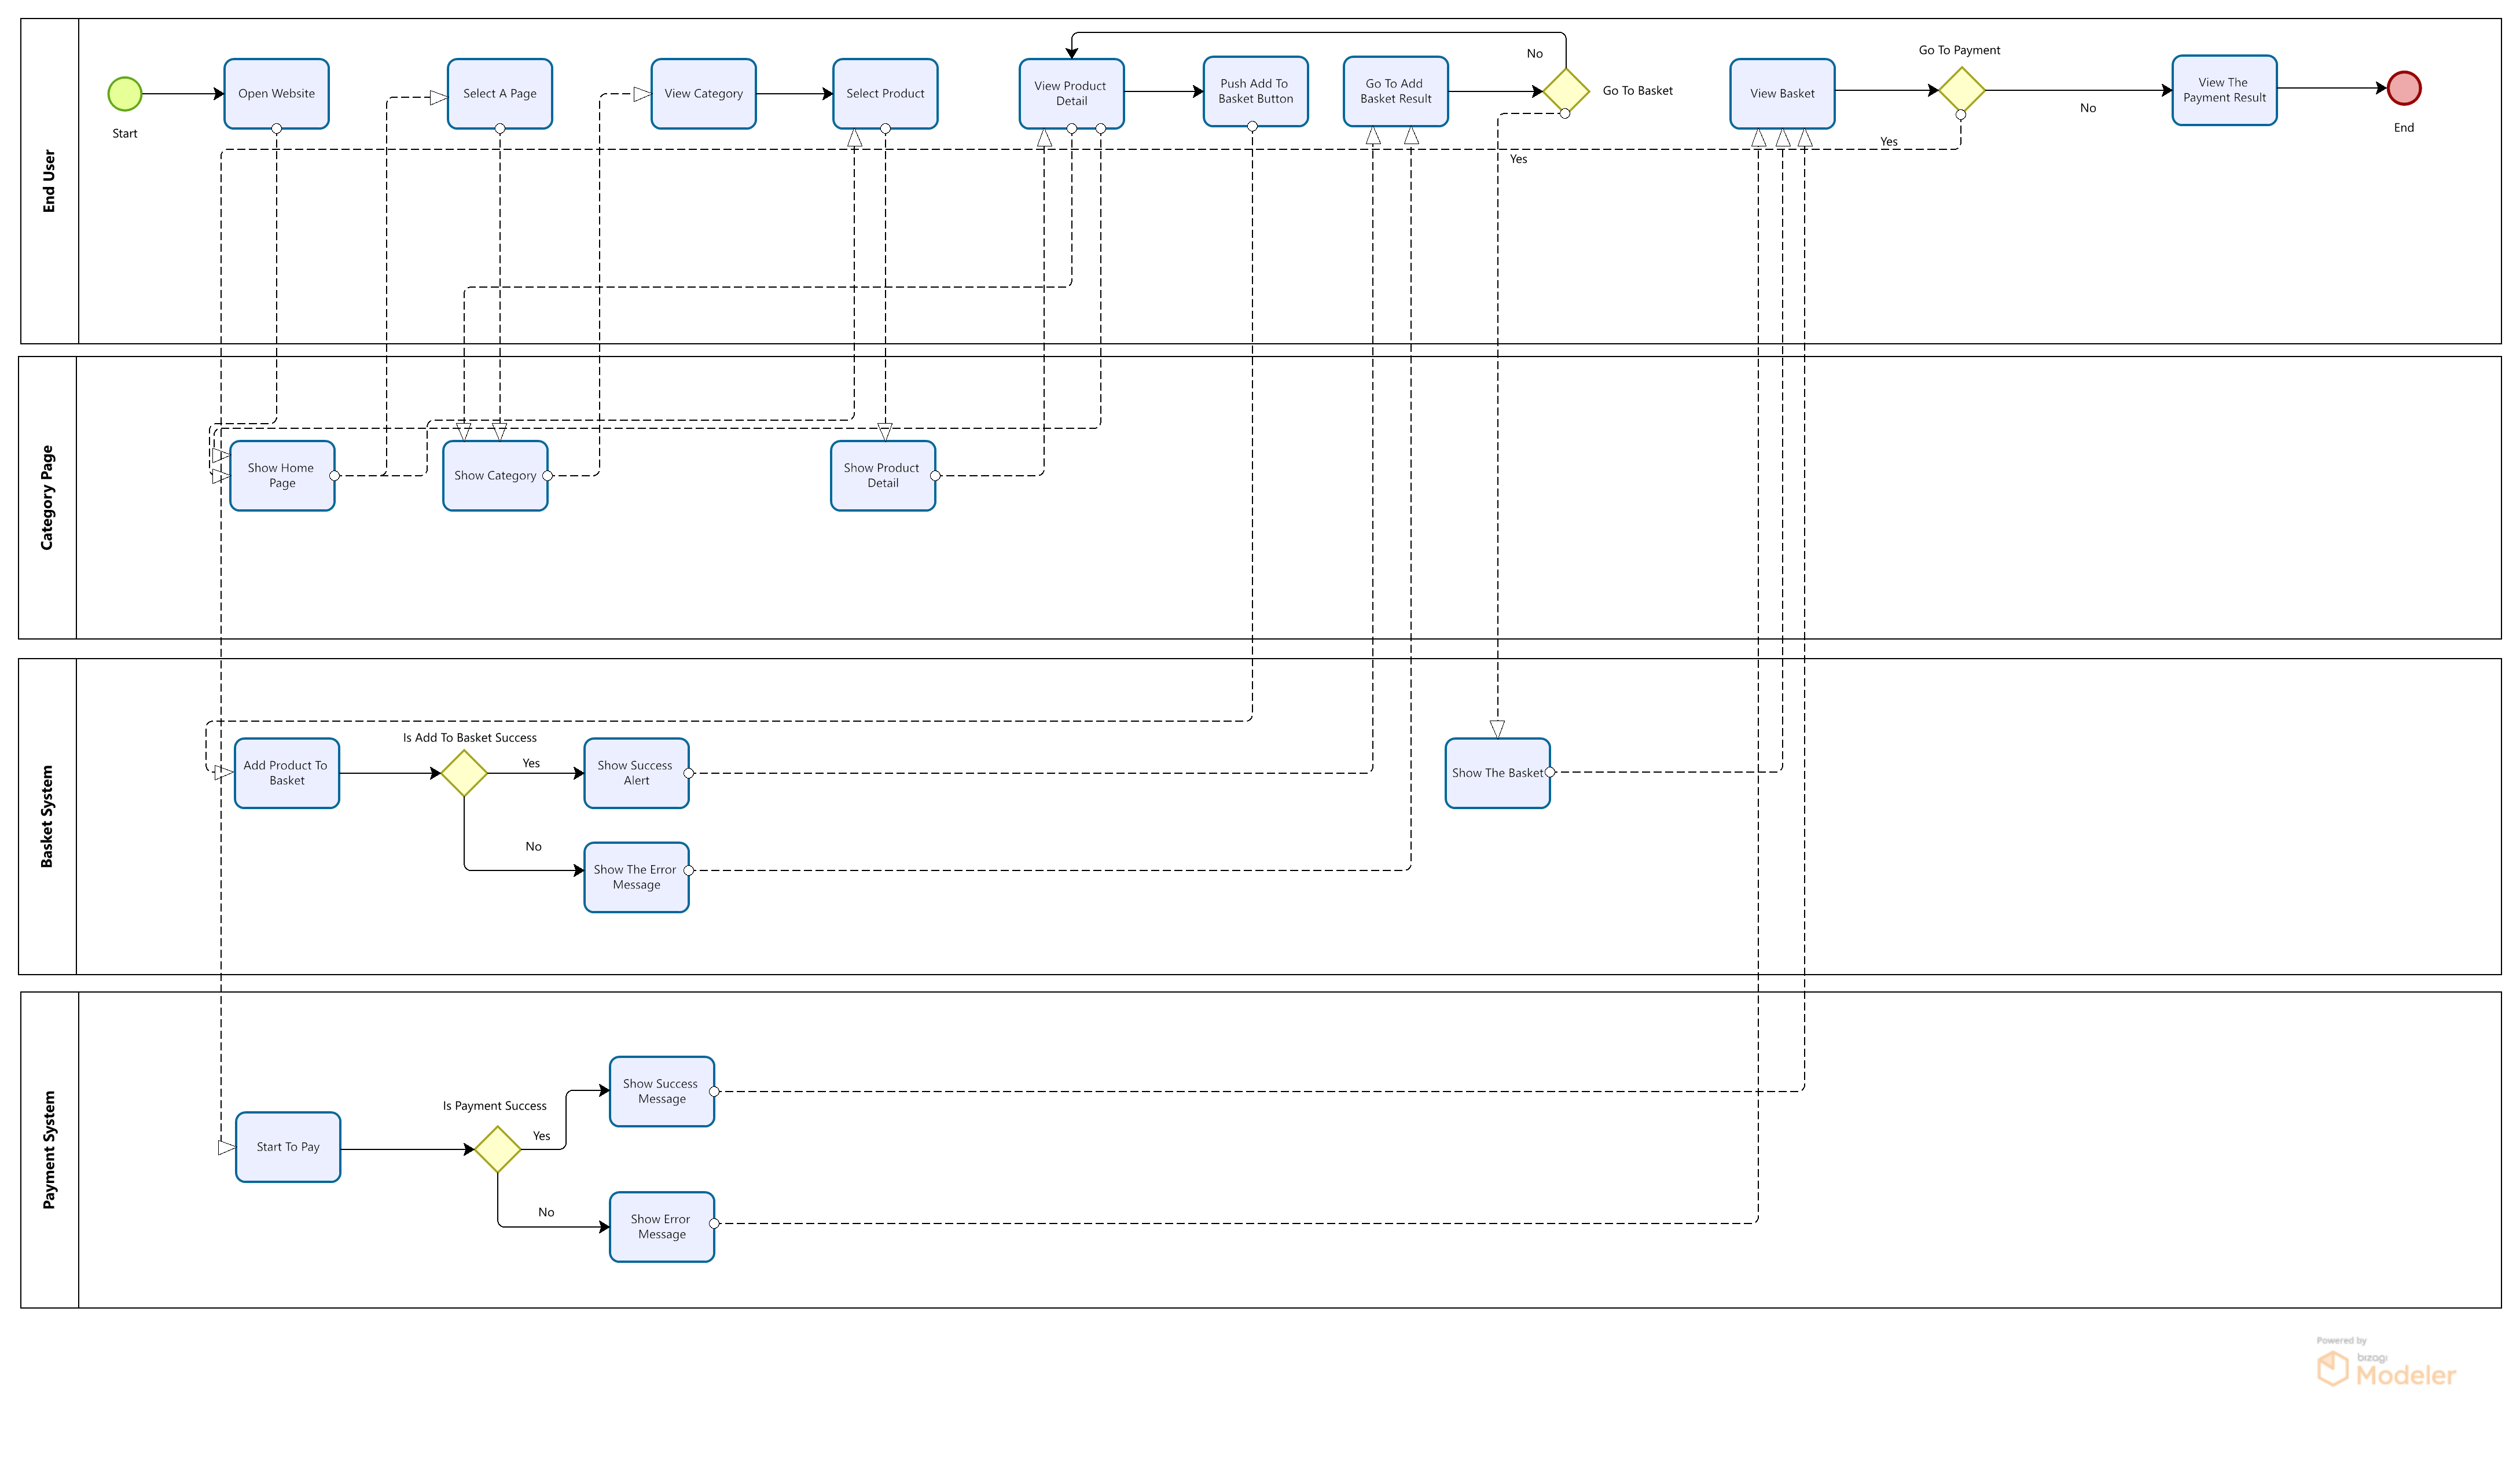Click the Is Add To Basket Success label
2520x1477 pixels.
[469, 738]
